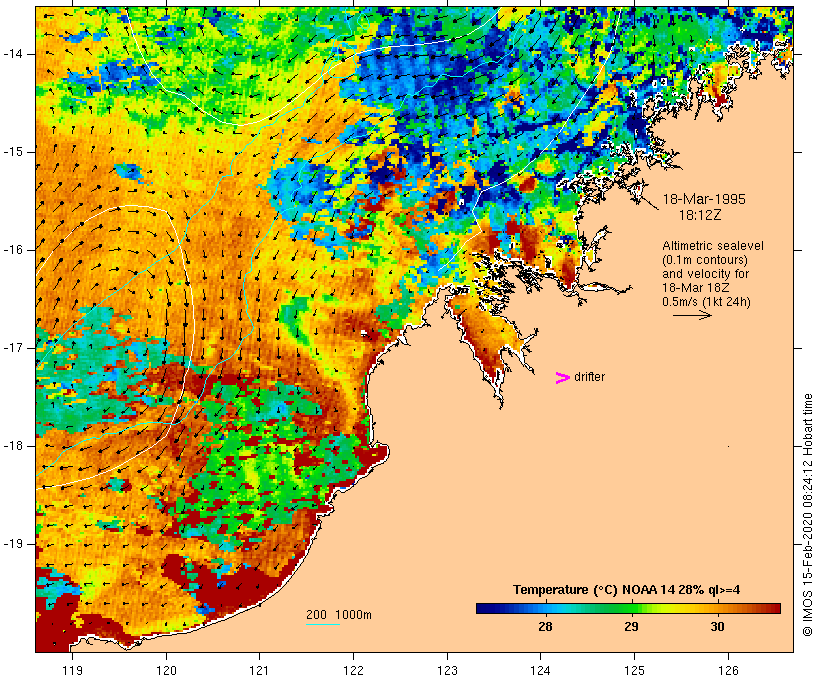Screen dimensions: 820x680
Task: Click the longitude label '120'
Action: (x=166, y=670)
